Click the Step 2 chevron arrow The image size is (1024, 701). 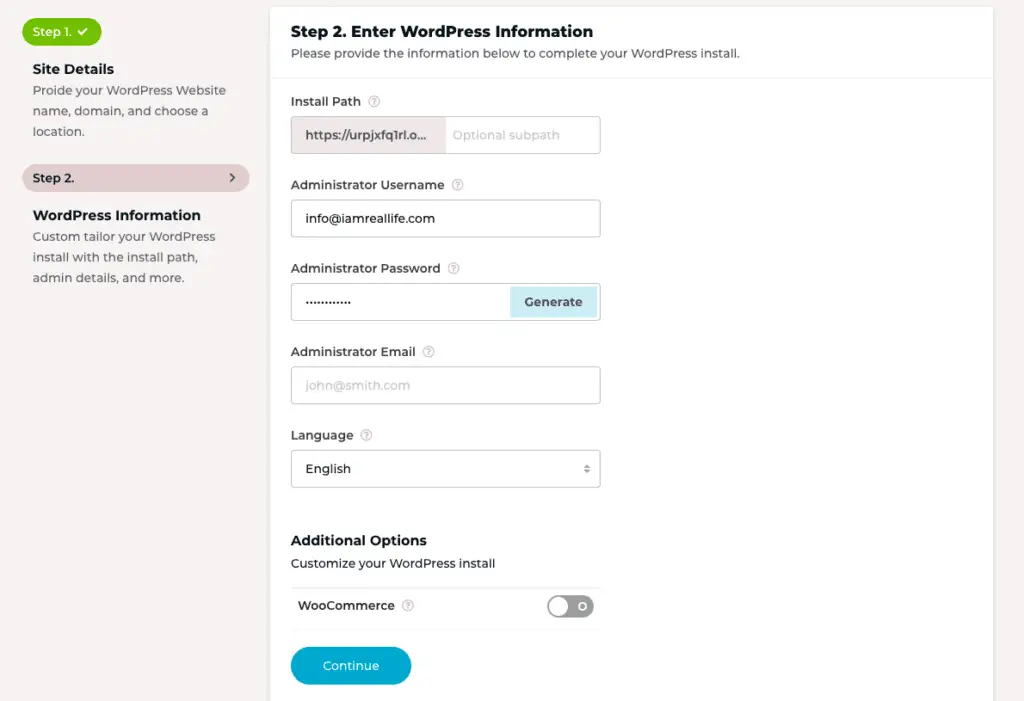[x=232, y=178]
